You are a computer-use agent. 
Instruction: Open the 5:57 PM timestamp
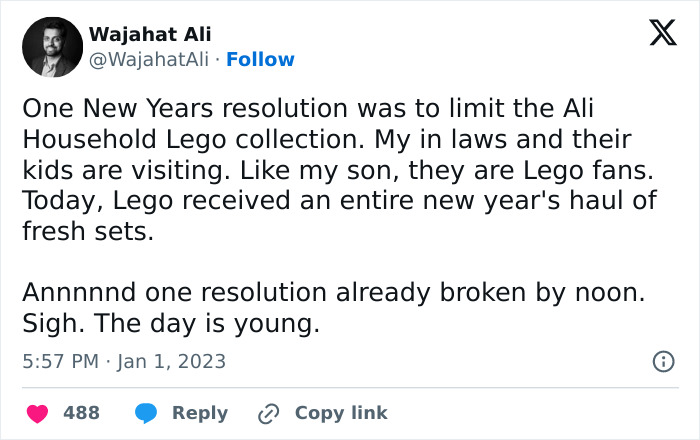coord(60,361)
